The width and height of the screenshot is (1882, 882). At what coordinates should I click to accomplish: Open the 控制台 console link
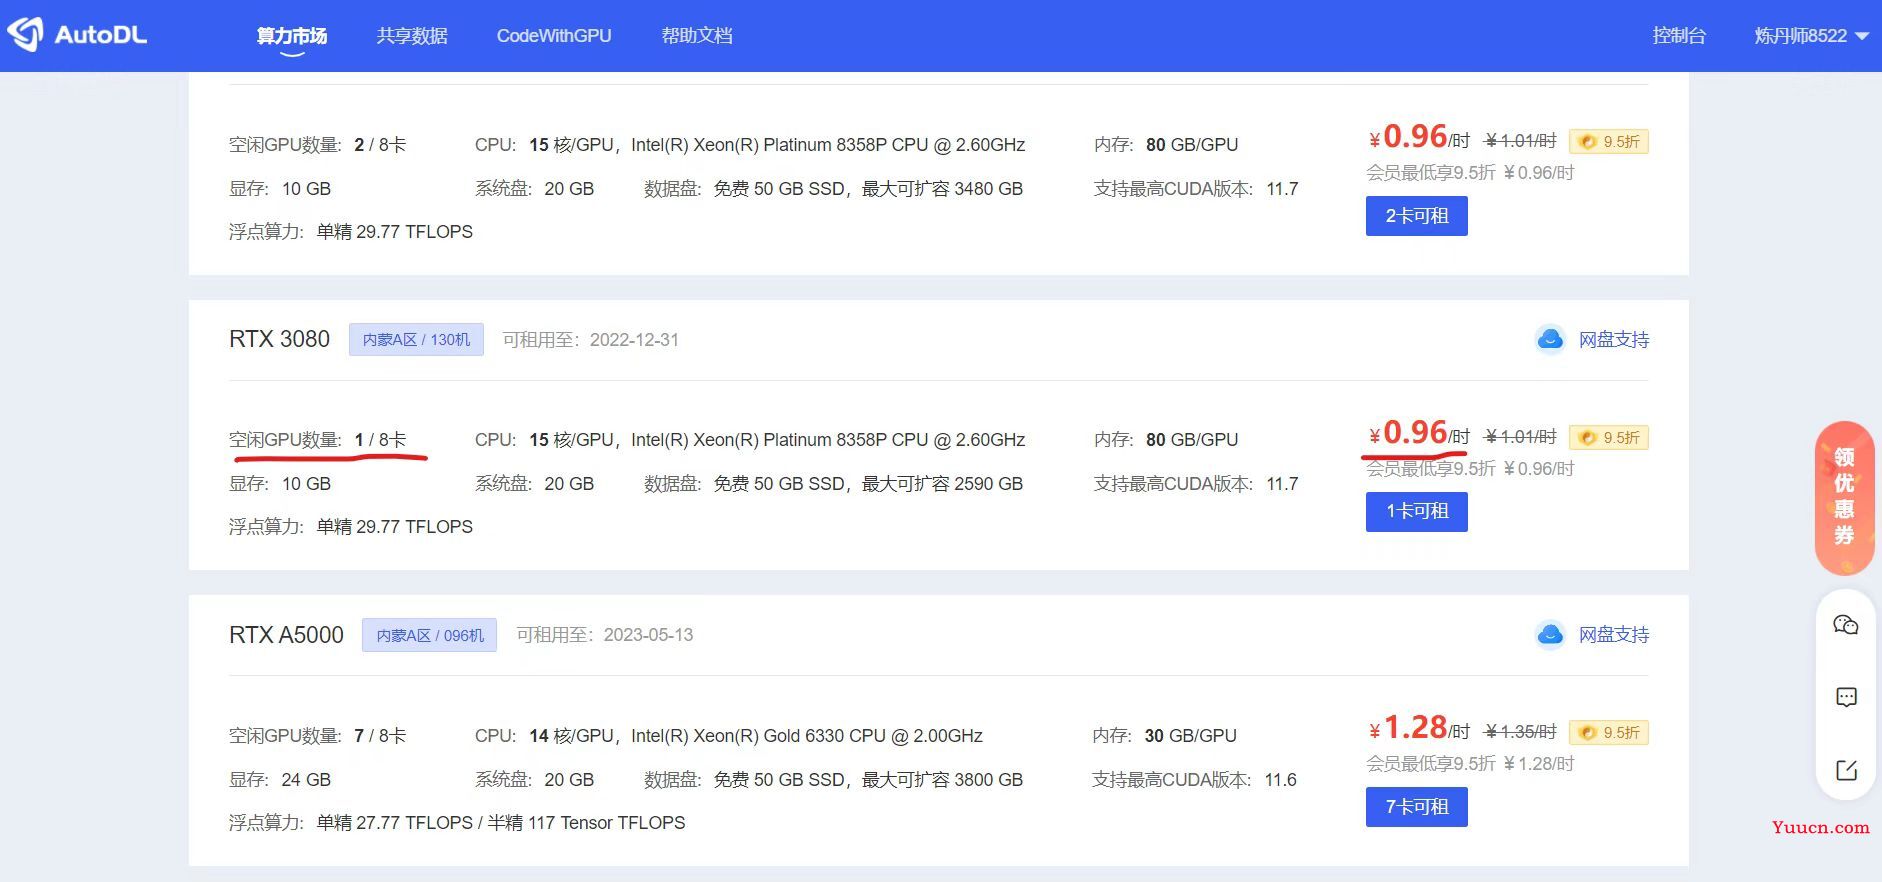point(1679,36)
